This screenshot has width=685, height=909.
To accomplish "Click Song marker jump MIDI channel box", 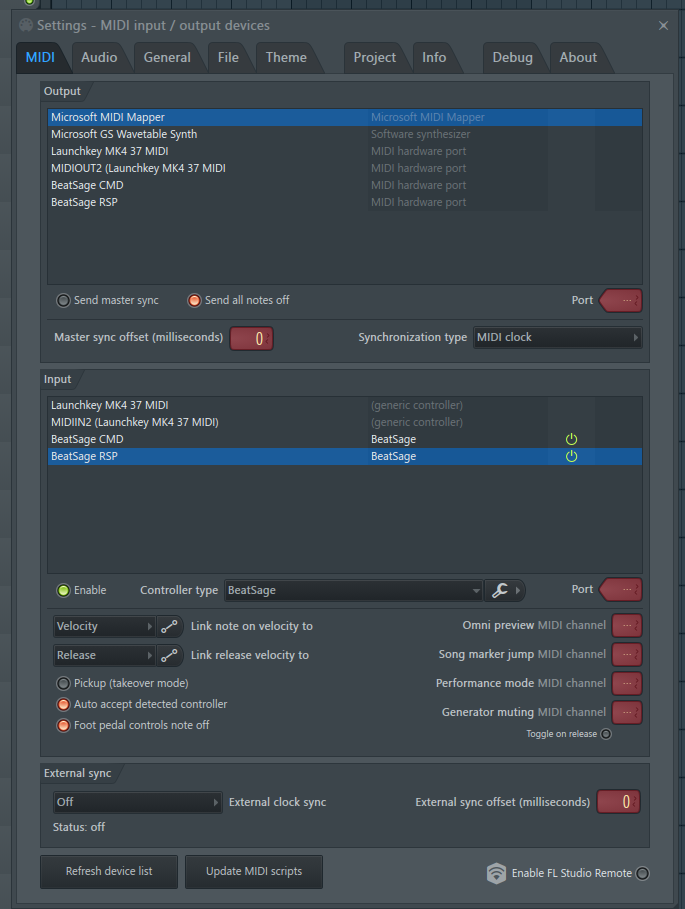I will pos(627,655).
